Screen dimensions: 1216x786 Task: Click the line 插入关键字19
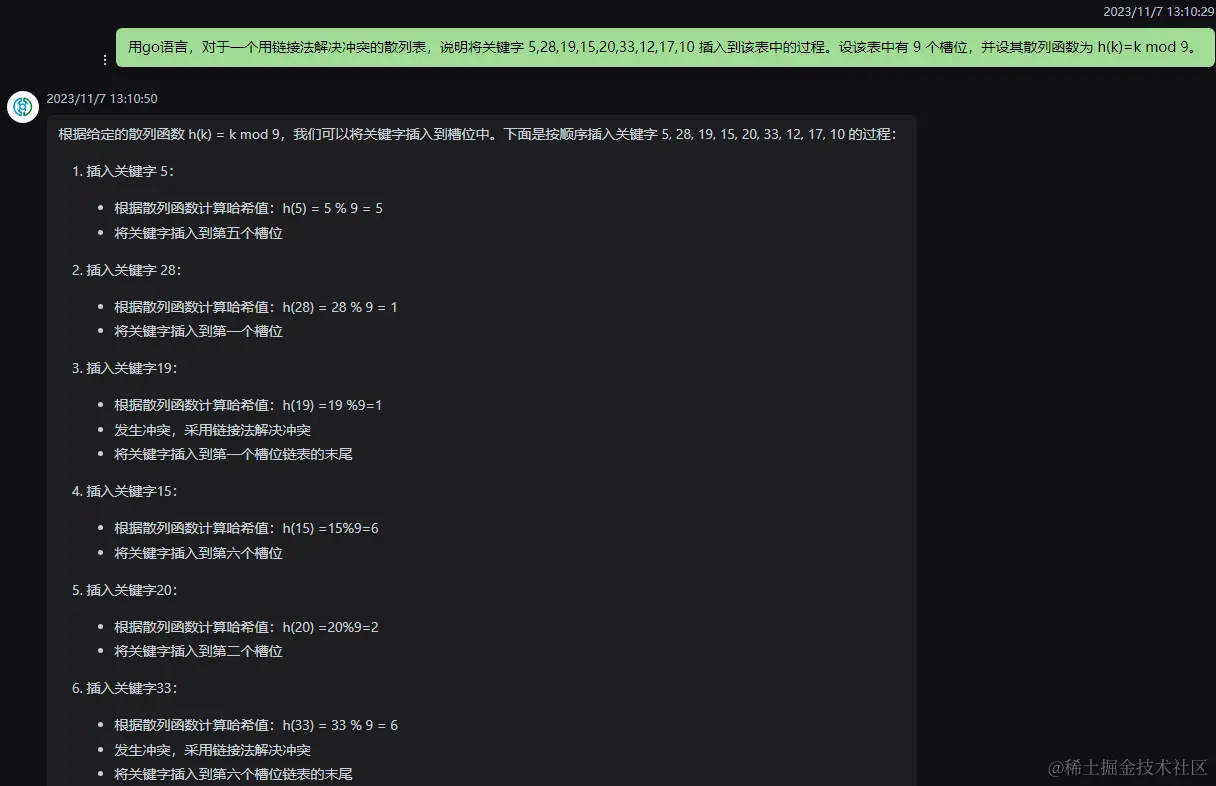tap(124, 368)
